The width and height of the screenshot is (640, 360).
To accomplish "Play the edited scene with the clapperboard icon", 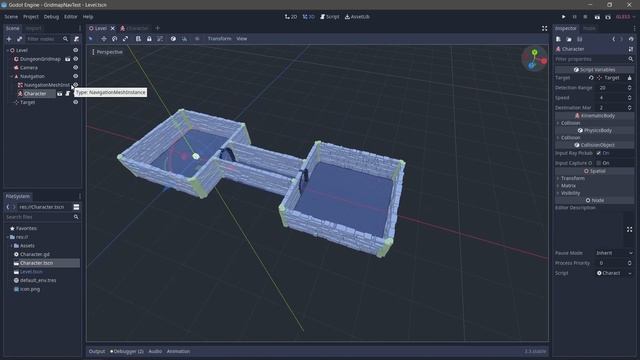I will point(597,17).
